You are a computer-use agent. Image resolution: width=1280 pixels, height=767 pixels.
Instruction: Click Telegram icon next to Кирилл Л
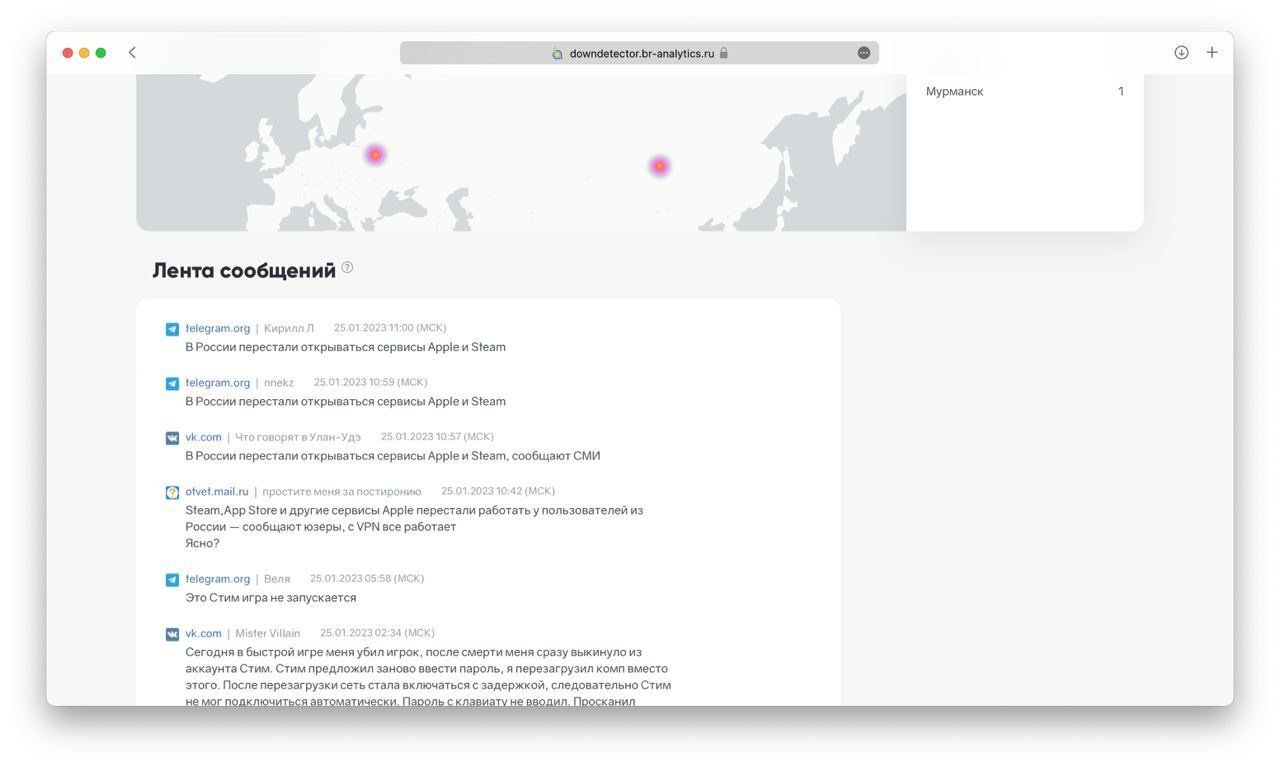pos(172,329)
